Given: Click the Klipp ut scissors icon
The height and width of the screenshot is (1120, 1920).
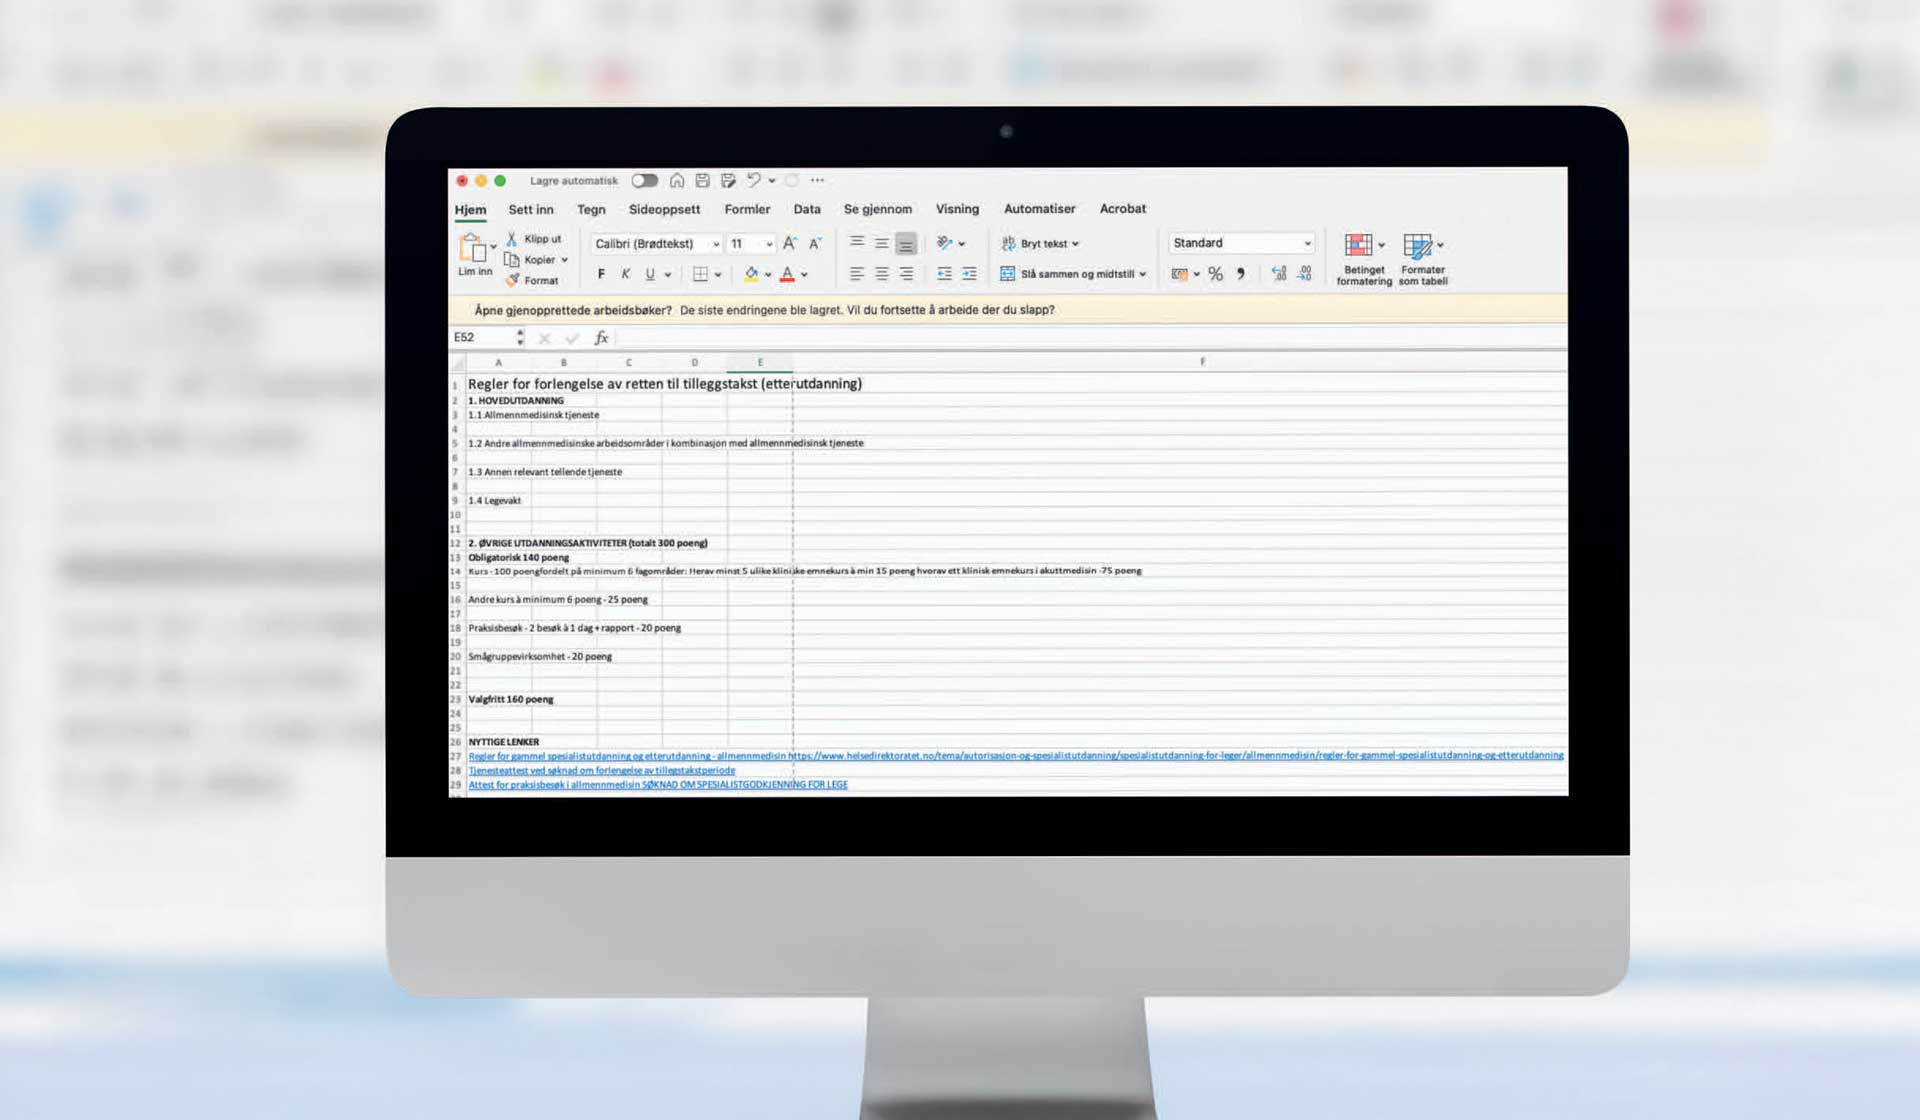Looking at the screenshot, I should [x=512, y=239].
